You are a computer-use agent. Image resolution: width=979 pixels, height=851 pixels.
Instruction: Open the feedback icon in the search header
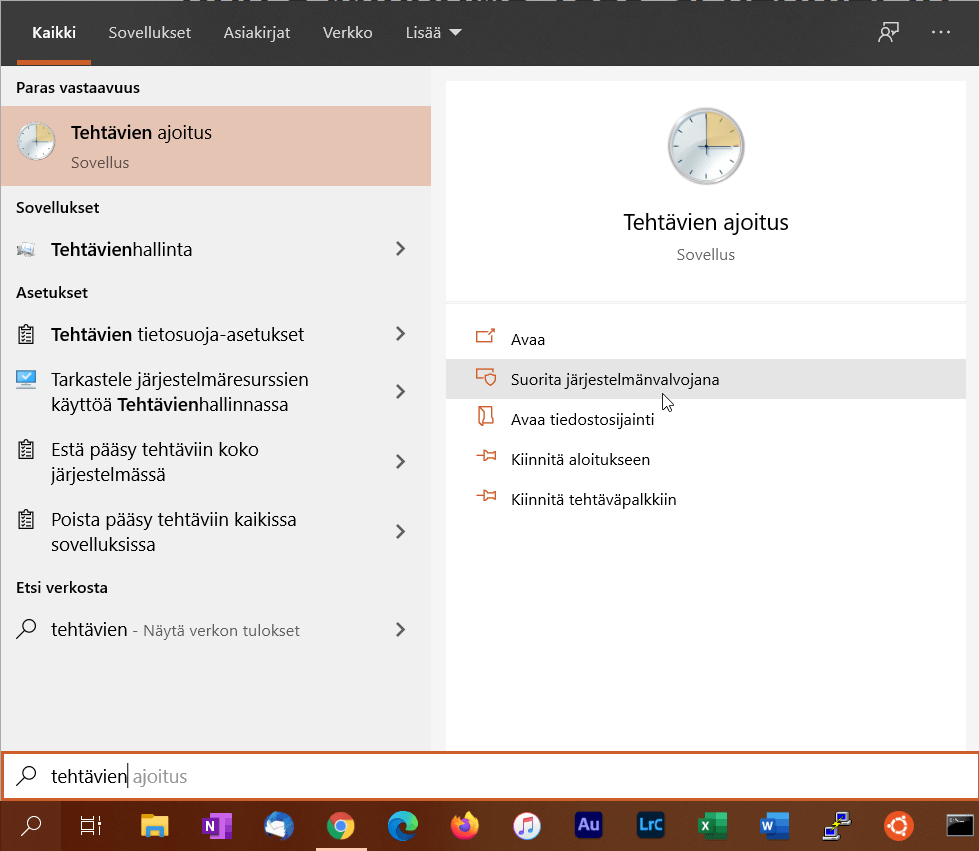click(x=887, y=33)
